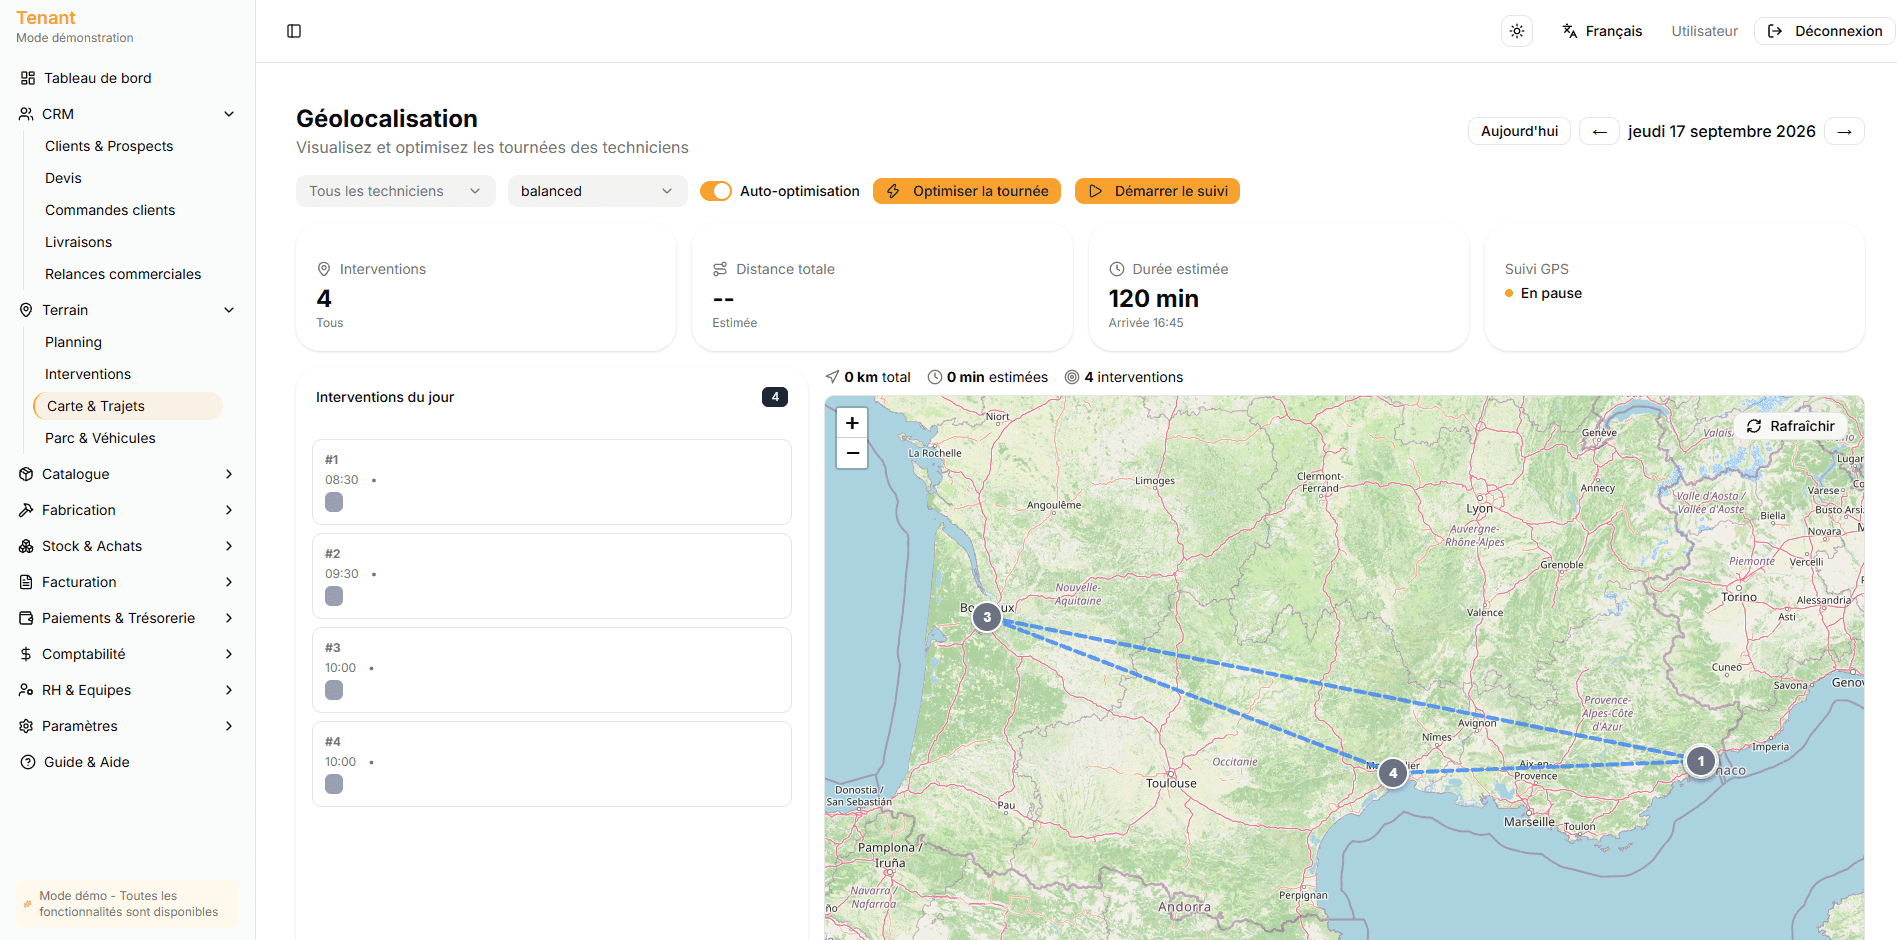Click the Fabrication hammer icon
This screenshot has height=940, width=1897.
click(x=26, y=510)
